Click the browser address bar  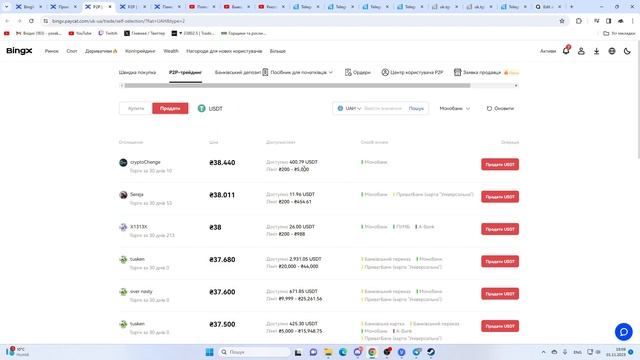pos(302,21)
